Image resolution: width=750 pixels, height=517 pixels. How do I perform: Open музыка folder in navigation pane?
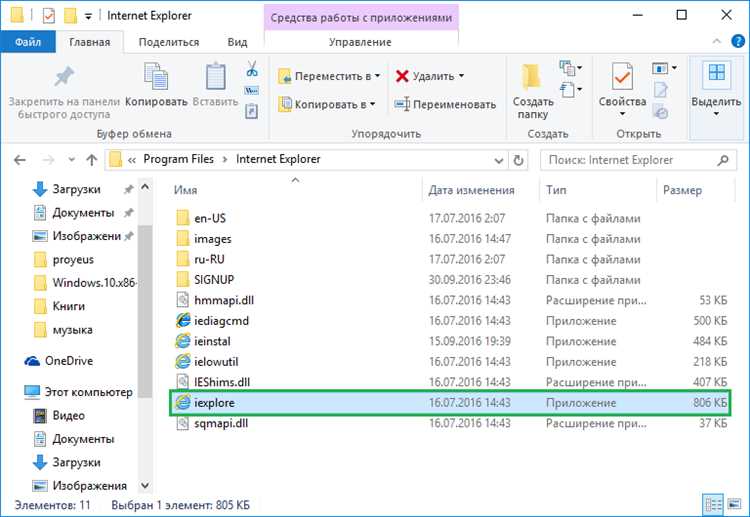[63, 330]
